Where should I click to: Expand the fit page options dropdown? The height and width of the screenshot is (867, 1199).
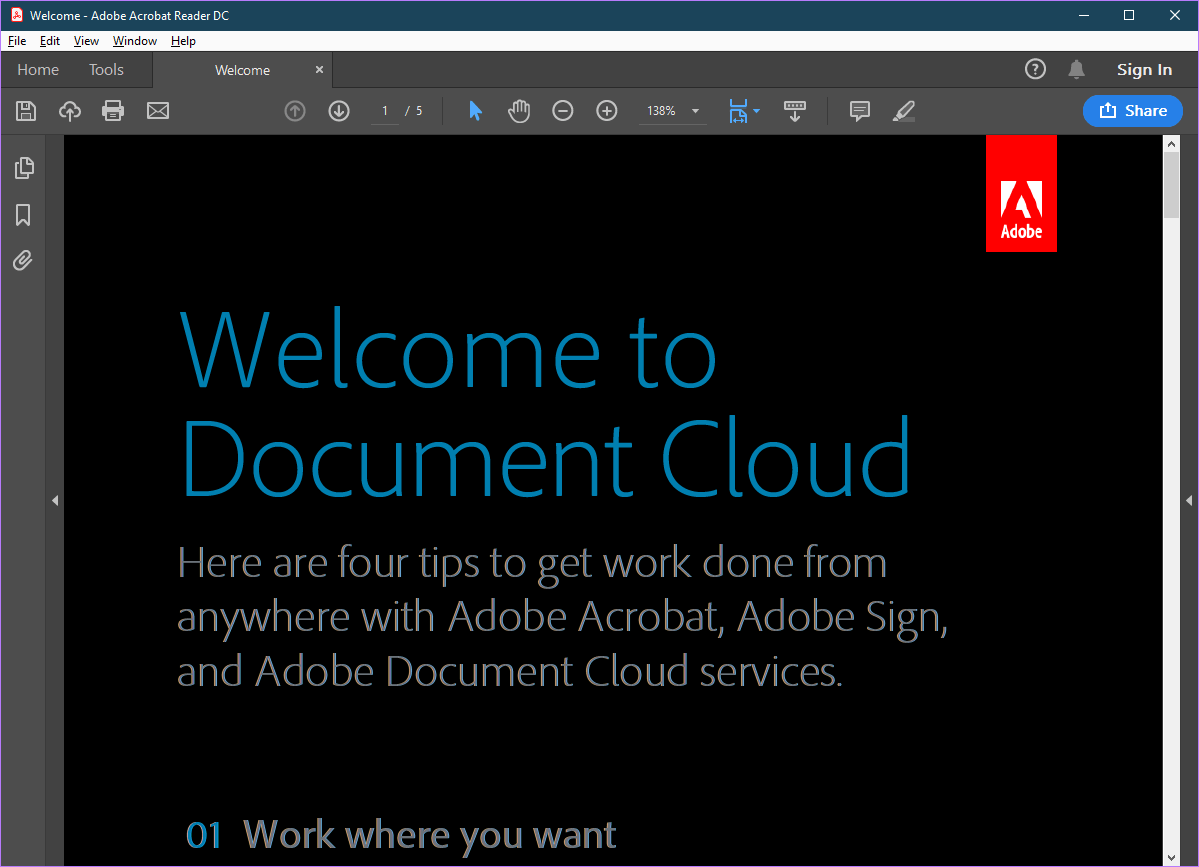757,111
